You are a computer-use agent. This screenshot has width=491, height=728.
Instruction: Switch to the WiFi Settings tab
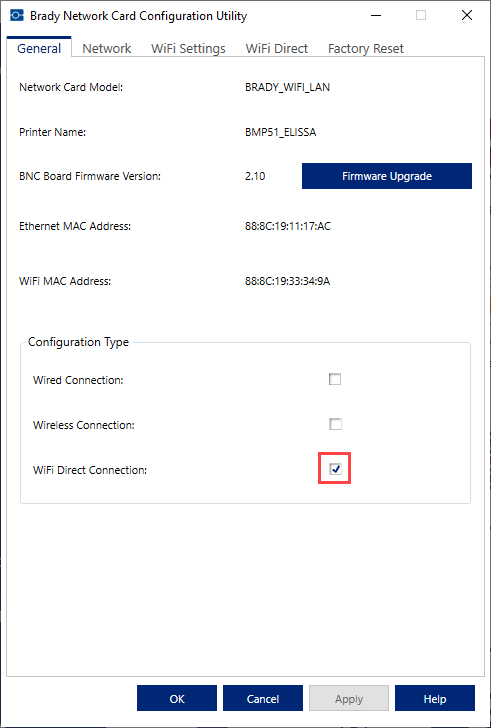coord(188,49)
